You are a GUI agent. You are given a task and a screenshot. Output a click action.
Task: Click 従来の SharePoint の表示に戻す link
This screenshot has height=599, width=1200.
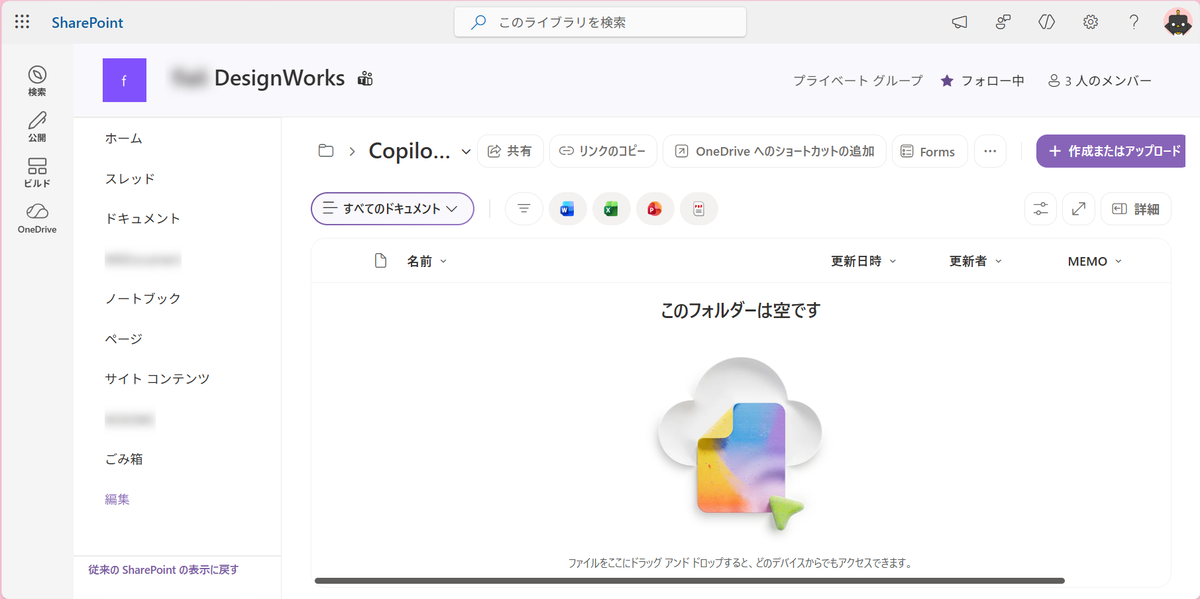[164, 569]
